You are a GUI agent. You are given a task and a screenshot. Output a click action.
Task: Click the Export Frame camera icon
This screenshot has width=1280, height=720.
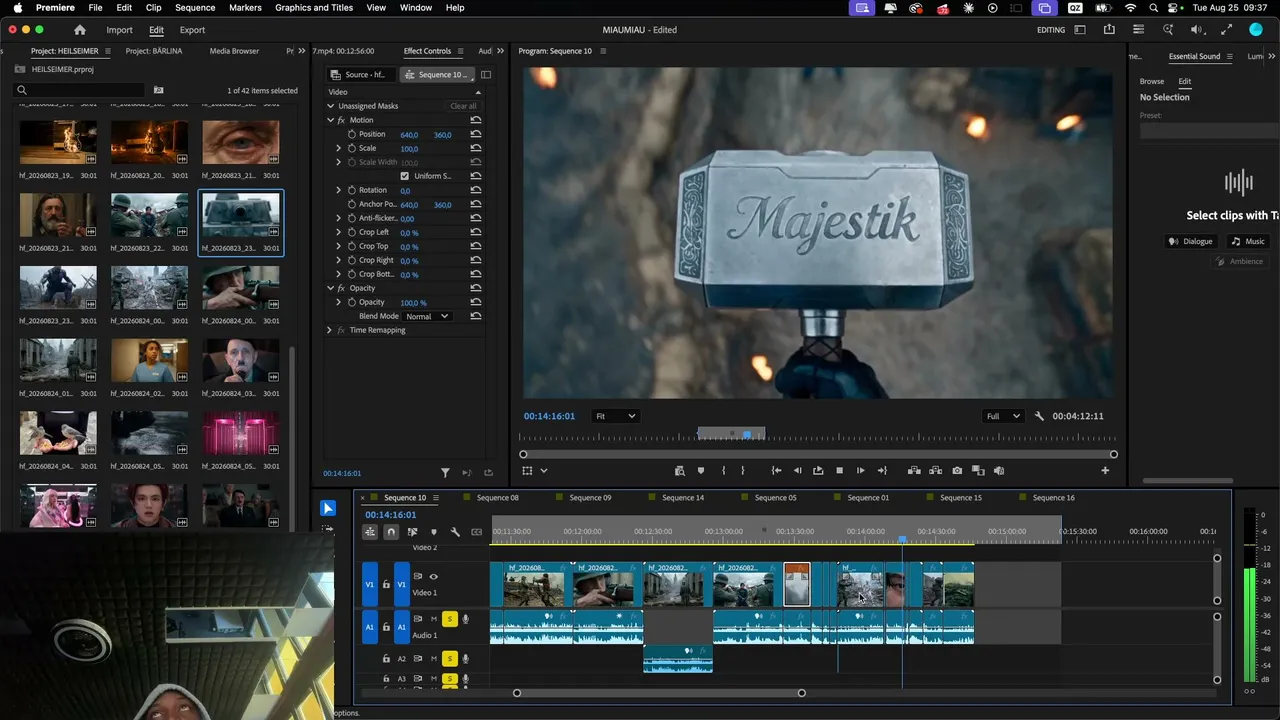957,470
